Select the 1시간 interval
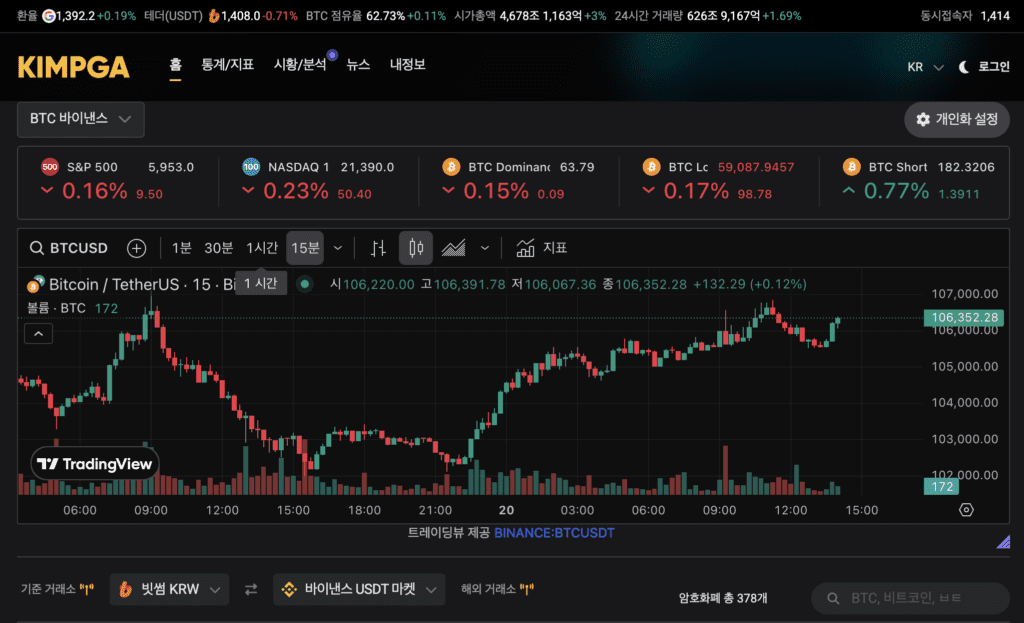This screenshot has height=623, width=1024. [262, 248]
